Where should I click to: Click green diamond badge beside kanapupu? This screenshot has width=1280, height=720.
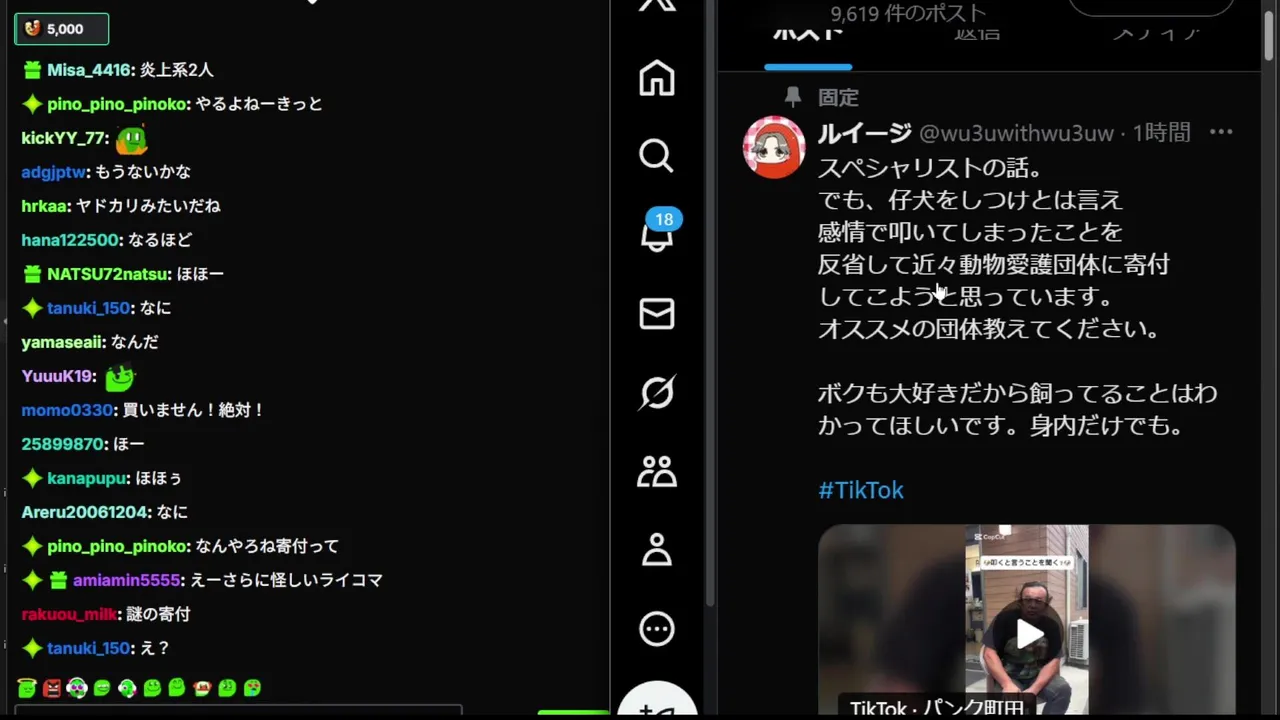coord(32,478)
